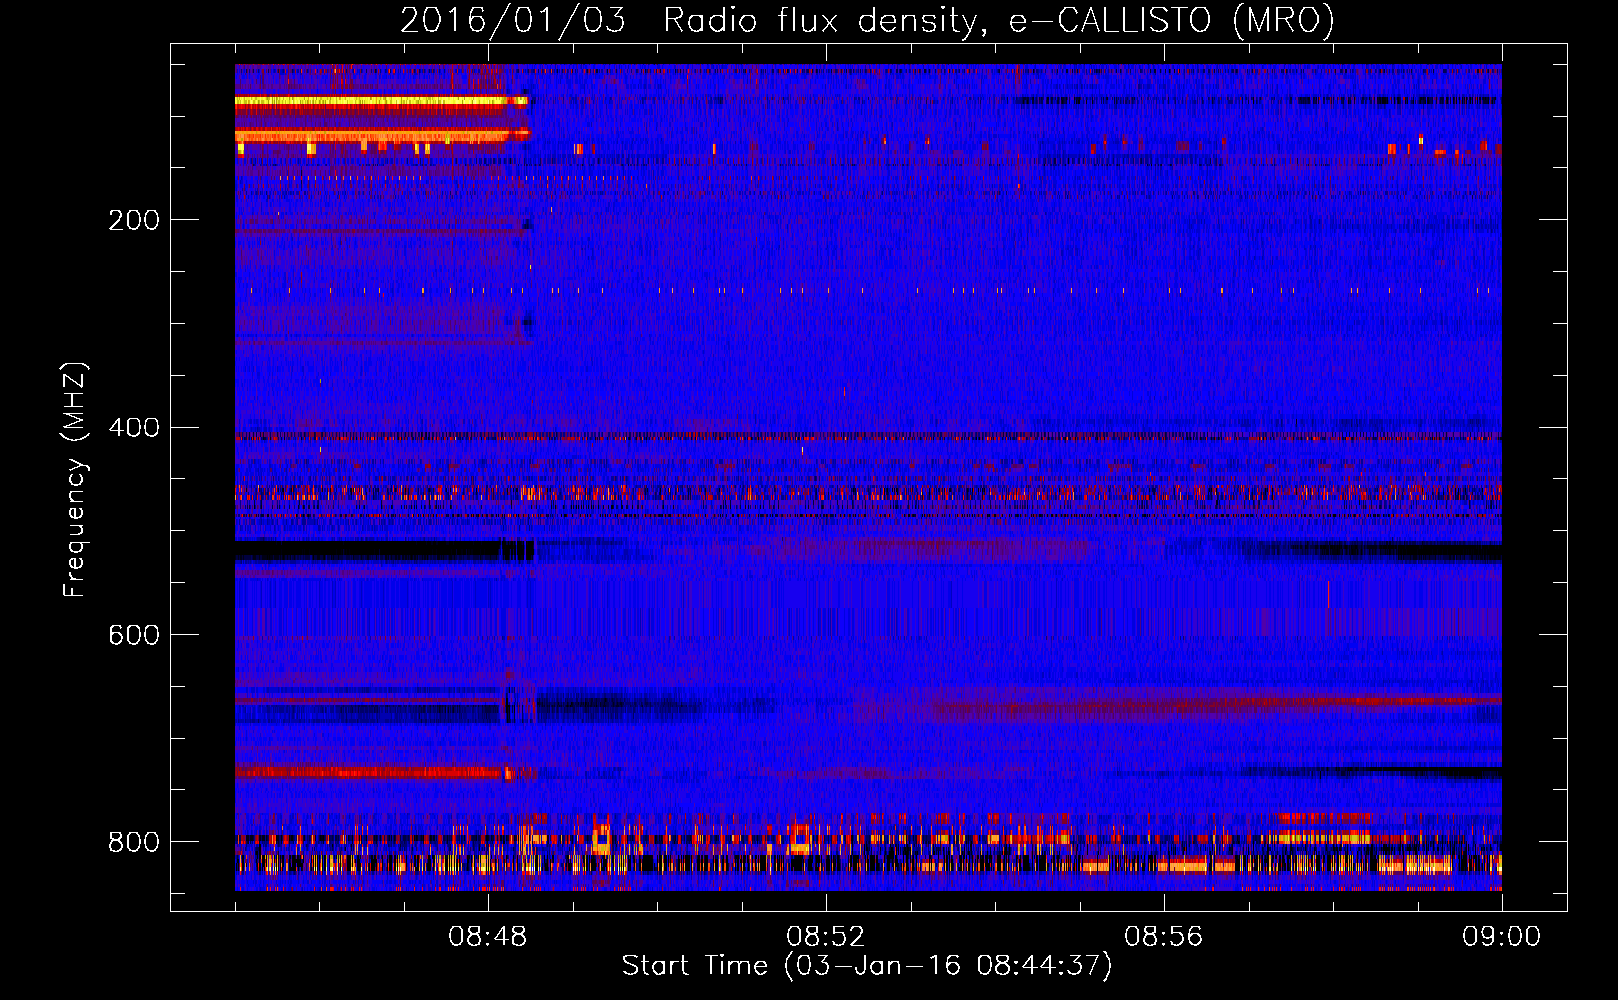Click the plot title '2016/01/03 Radio flux density'
This screenshot has width=1618, height=1000.
point(867,20)
